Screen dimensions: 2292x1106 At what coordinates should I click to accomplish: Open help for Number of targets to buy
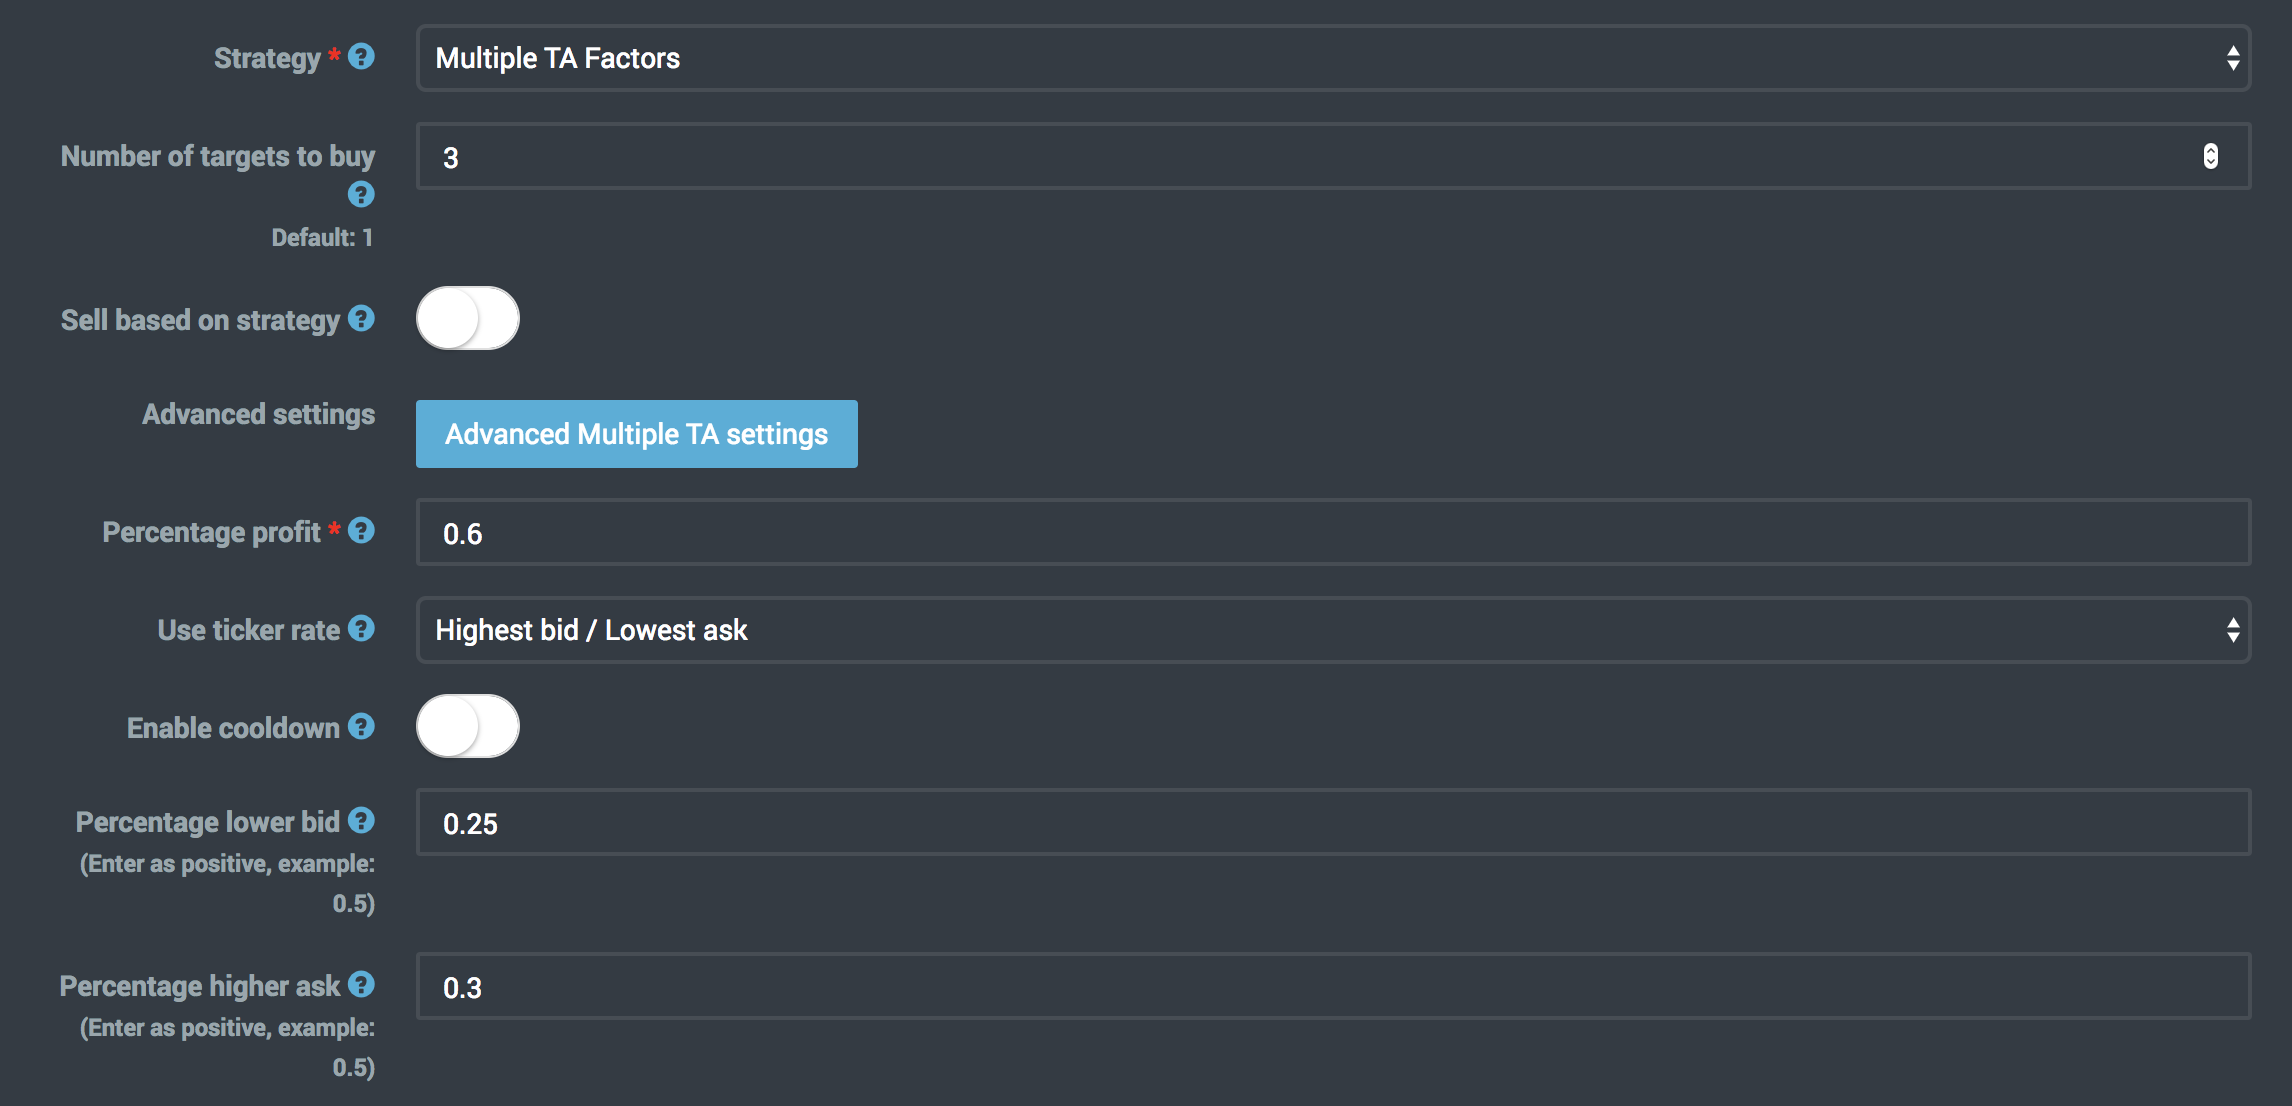pyautogui.click(x=361, y=194)
